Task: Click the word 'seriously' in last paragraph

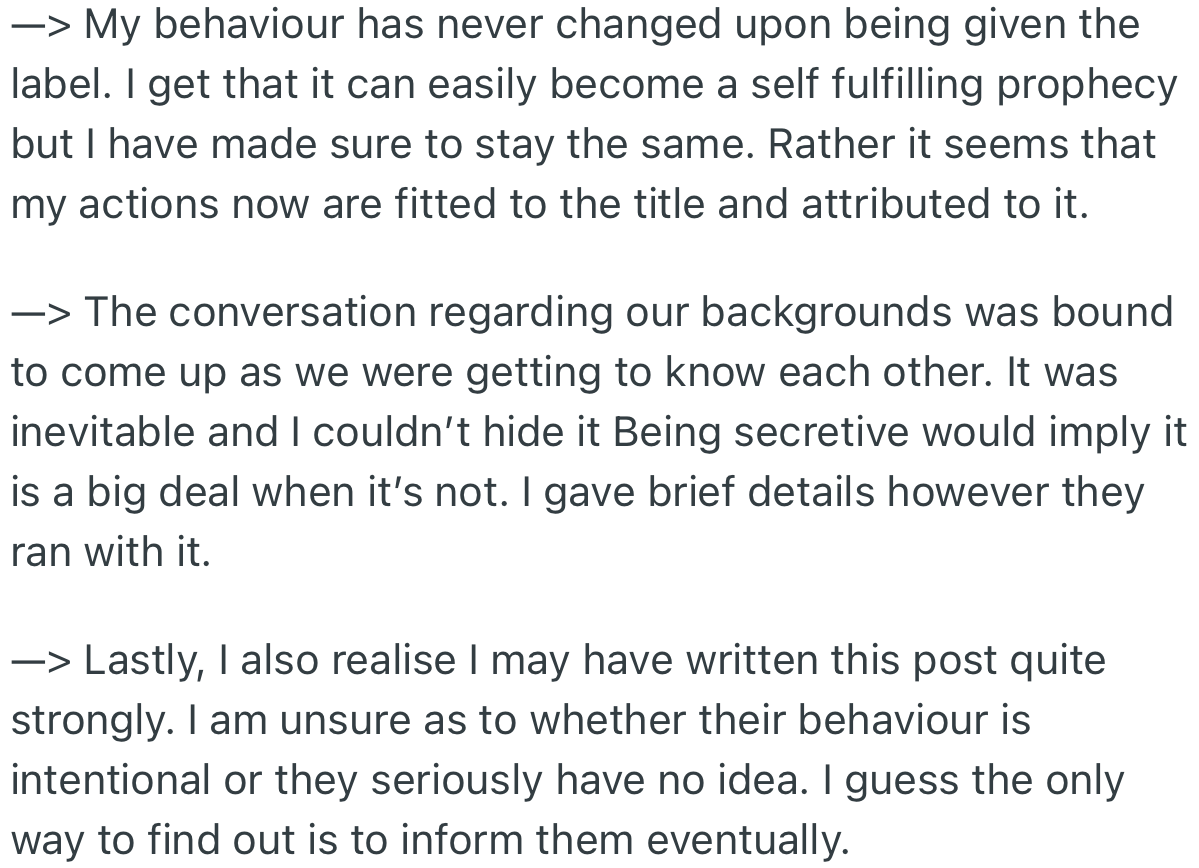Action: pos(457,781)
